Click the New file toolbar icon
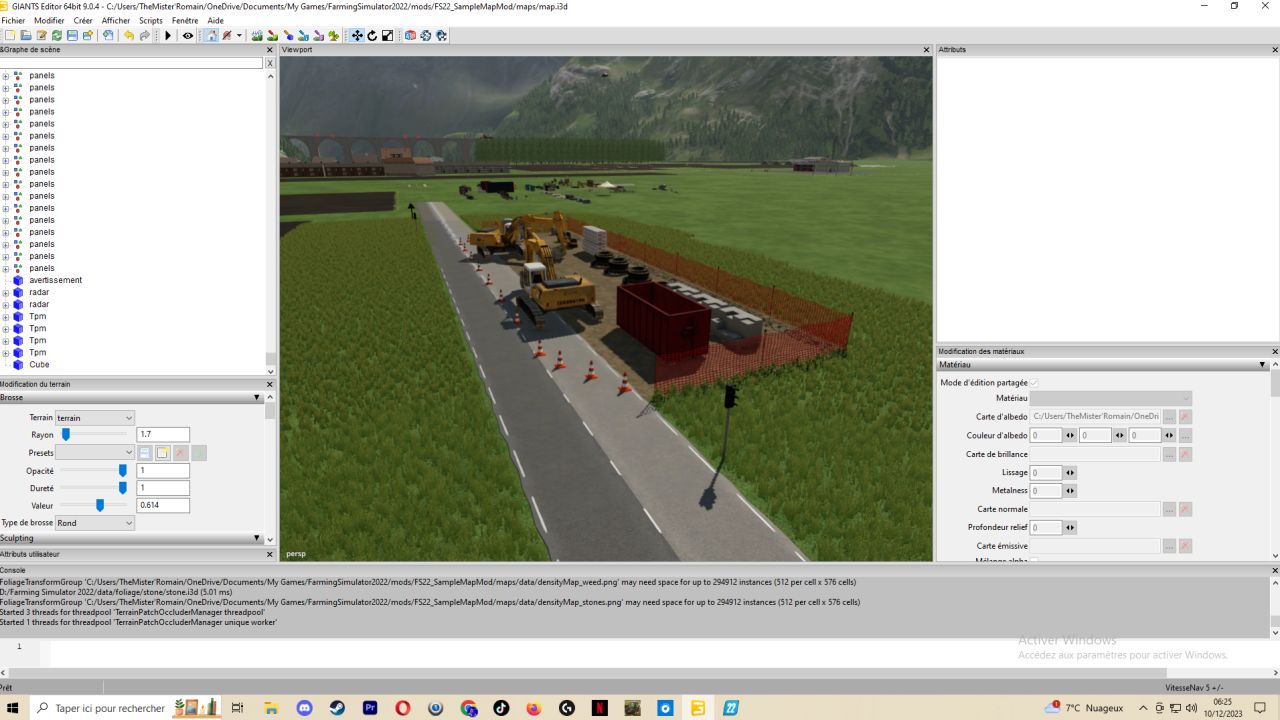The image size is (1280, 720). [x=9, y=35]
